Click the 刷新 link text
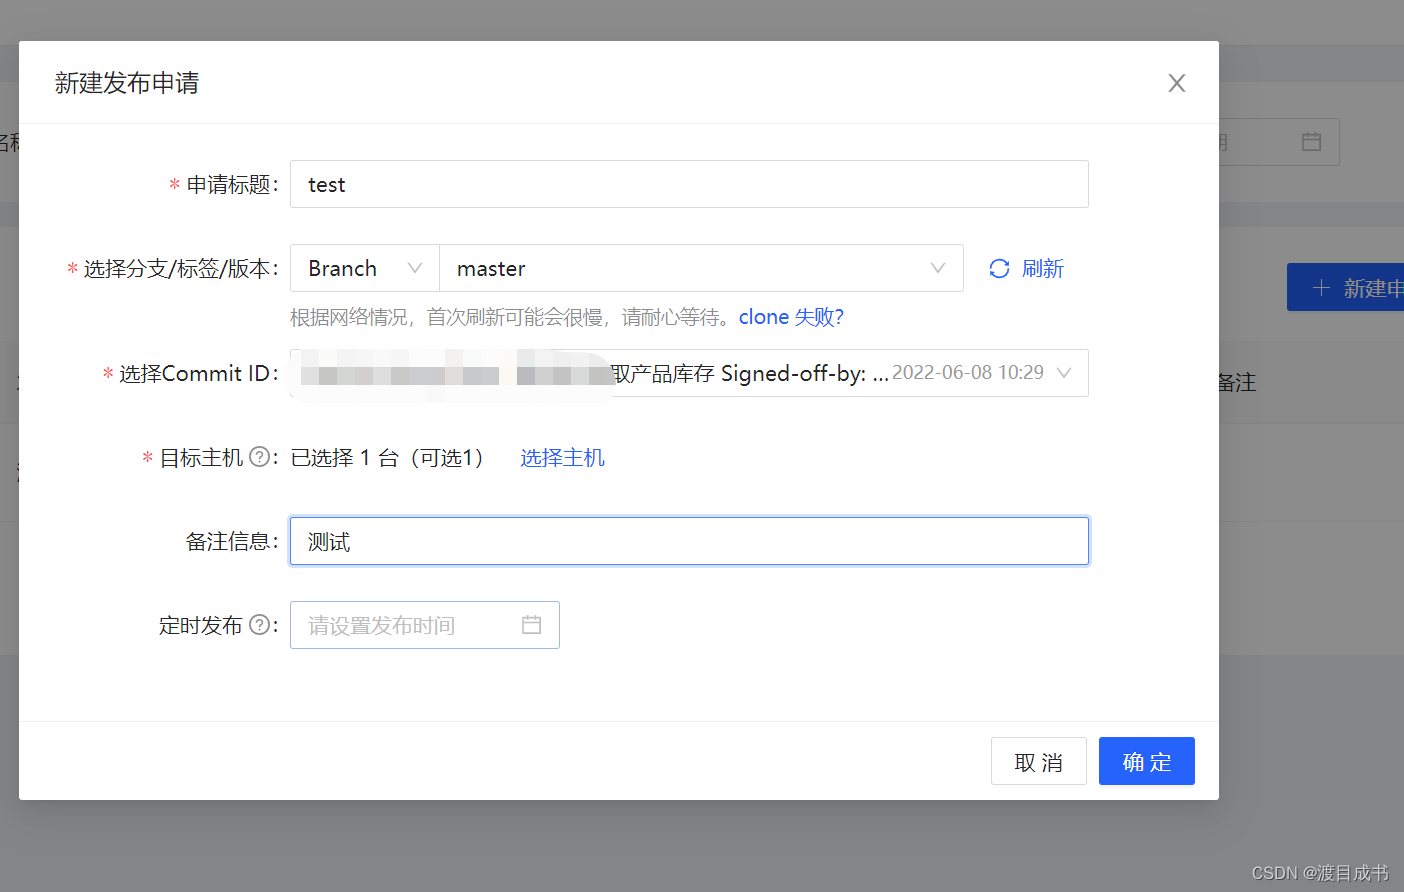Image resolution: width=1404 pixels, height=892 pixels. click(x=1042, y=268)
